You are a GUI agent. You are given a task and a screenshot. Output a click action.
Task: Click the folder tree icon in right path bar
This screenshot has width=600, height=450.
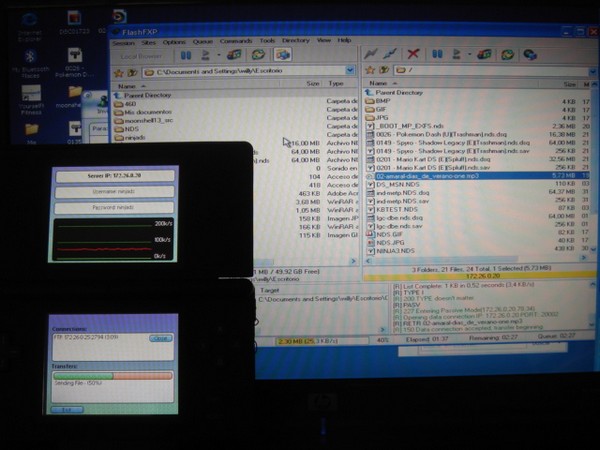383,70
